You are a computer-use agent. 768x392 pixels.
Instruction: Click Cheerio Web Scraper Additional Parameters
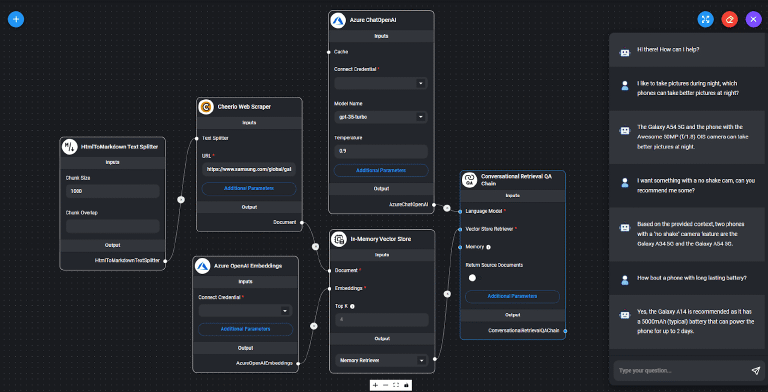pos(249,189)
